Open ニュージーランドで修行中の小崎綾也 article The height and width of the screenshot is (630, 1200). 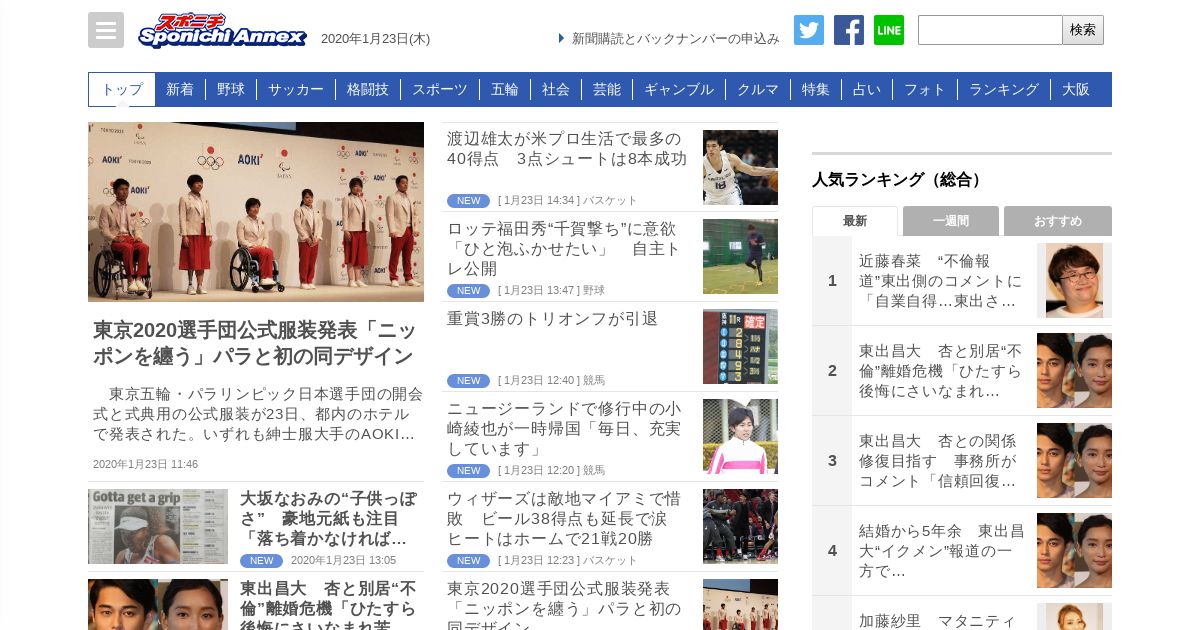pos(565,429)
